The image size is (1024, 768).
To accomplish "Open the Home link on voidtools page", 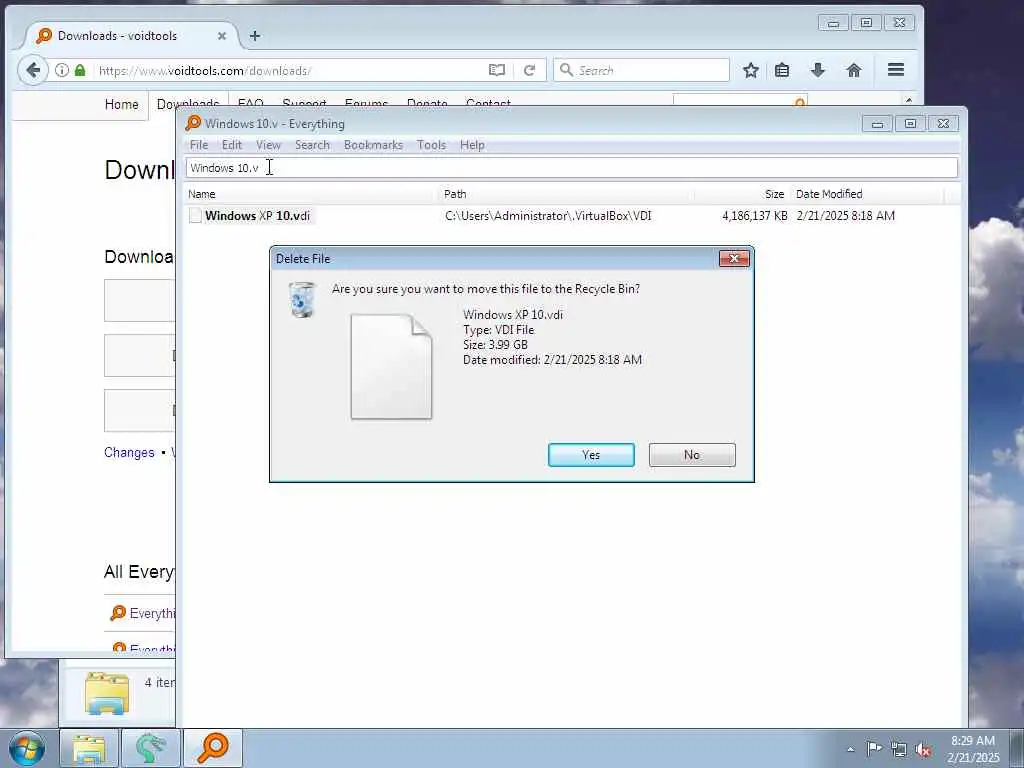I will pyautogui.click(x=121, y=104).
